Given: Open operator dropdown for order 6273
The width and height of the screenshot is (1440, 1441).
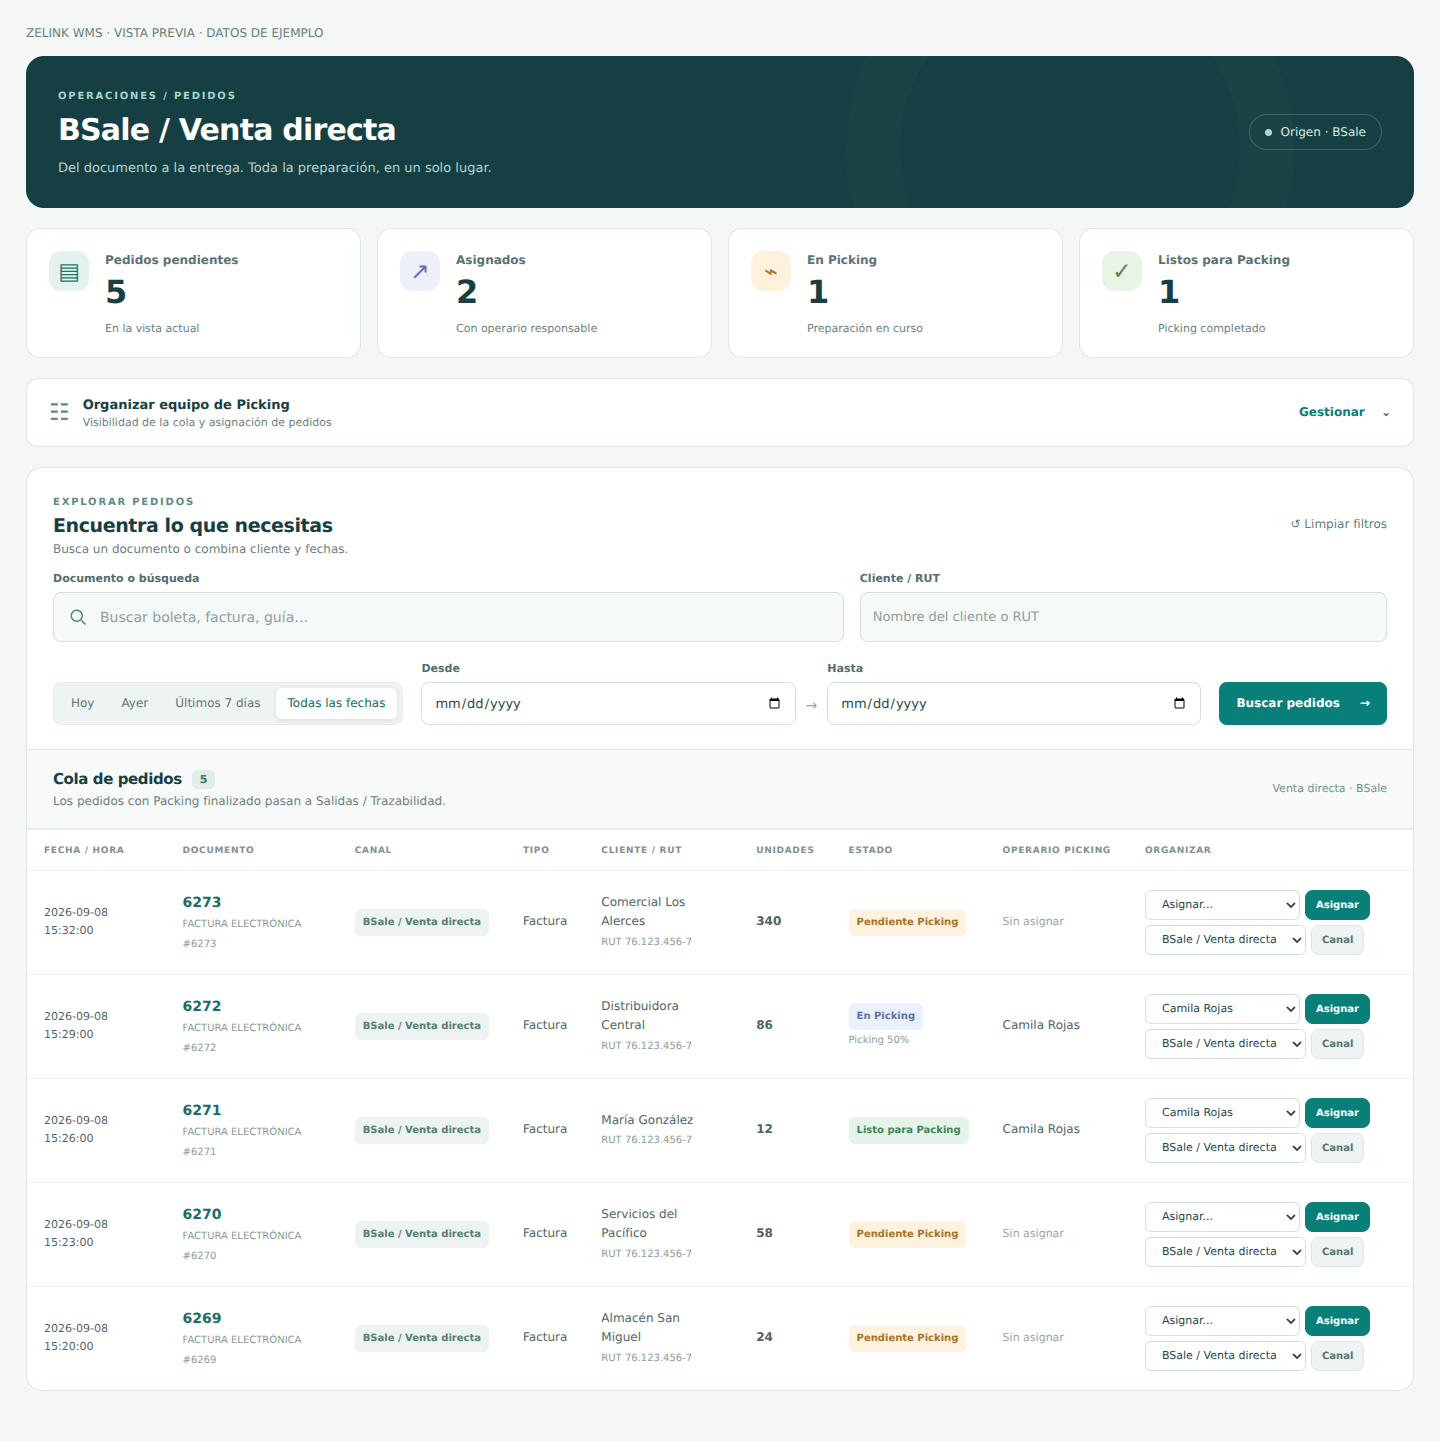Looking at the screenshot, I should point(1222,905).
